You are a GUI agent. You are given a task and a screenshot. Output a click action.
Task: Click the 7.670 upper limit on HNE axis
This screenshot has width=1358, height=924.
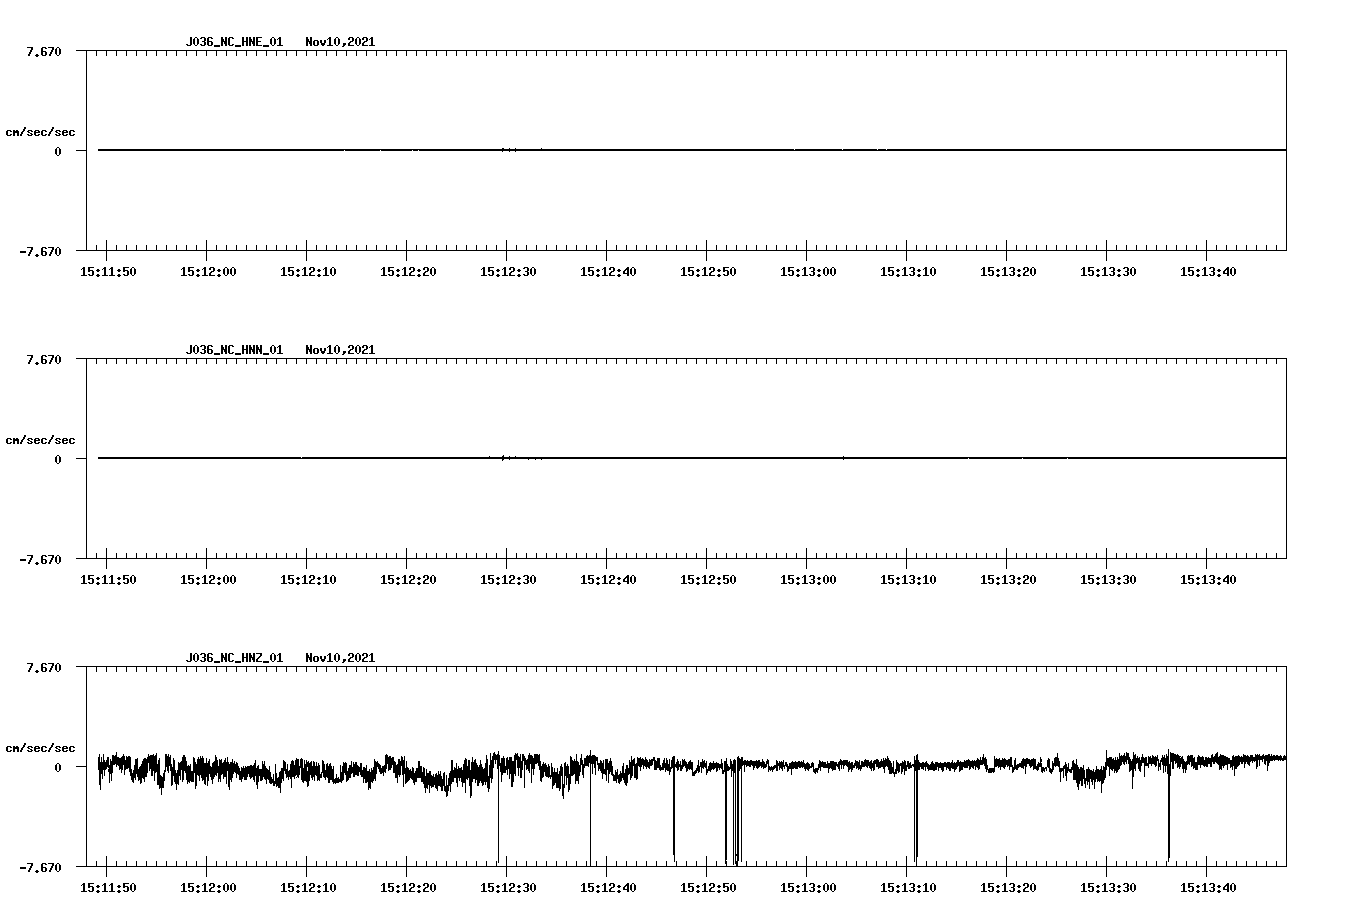(x=44, y=51)
